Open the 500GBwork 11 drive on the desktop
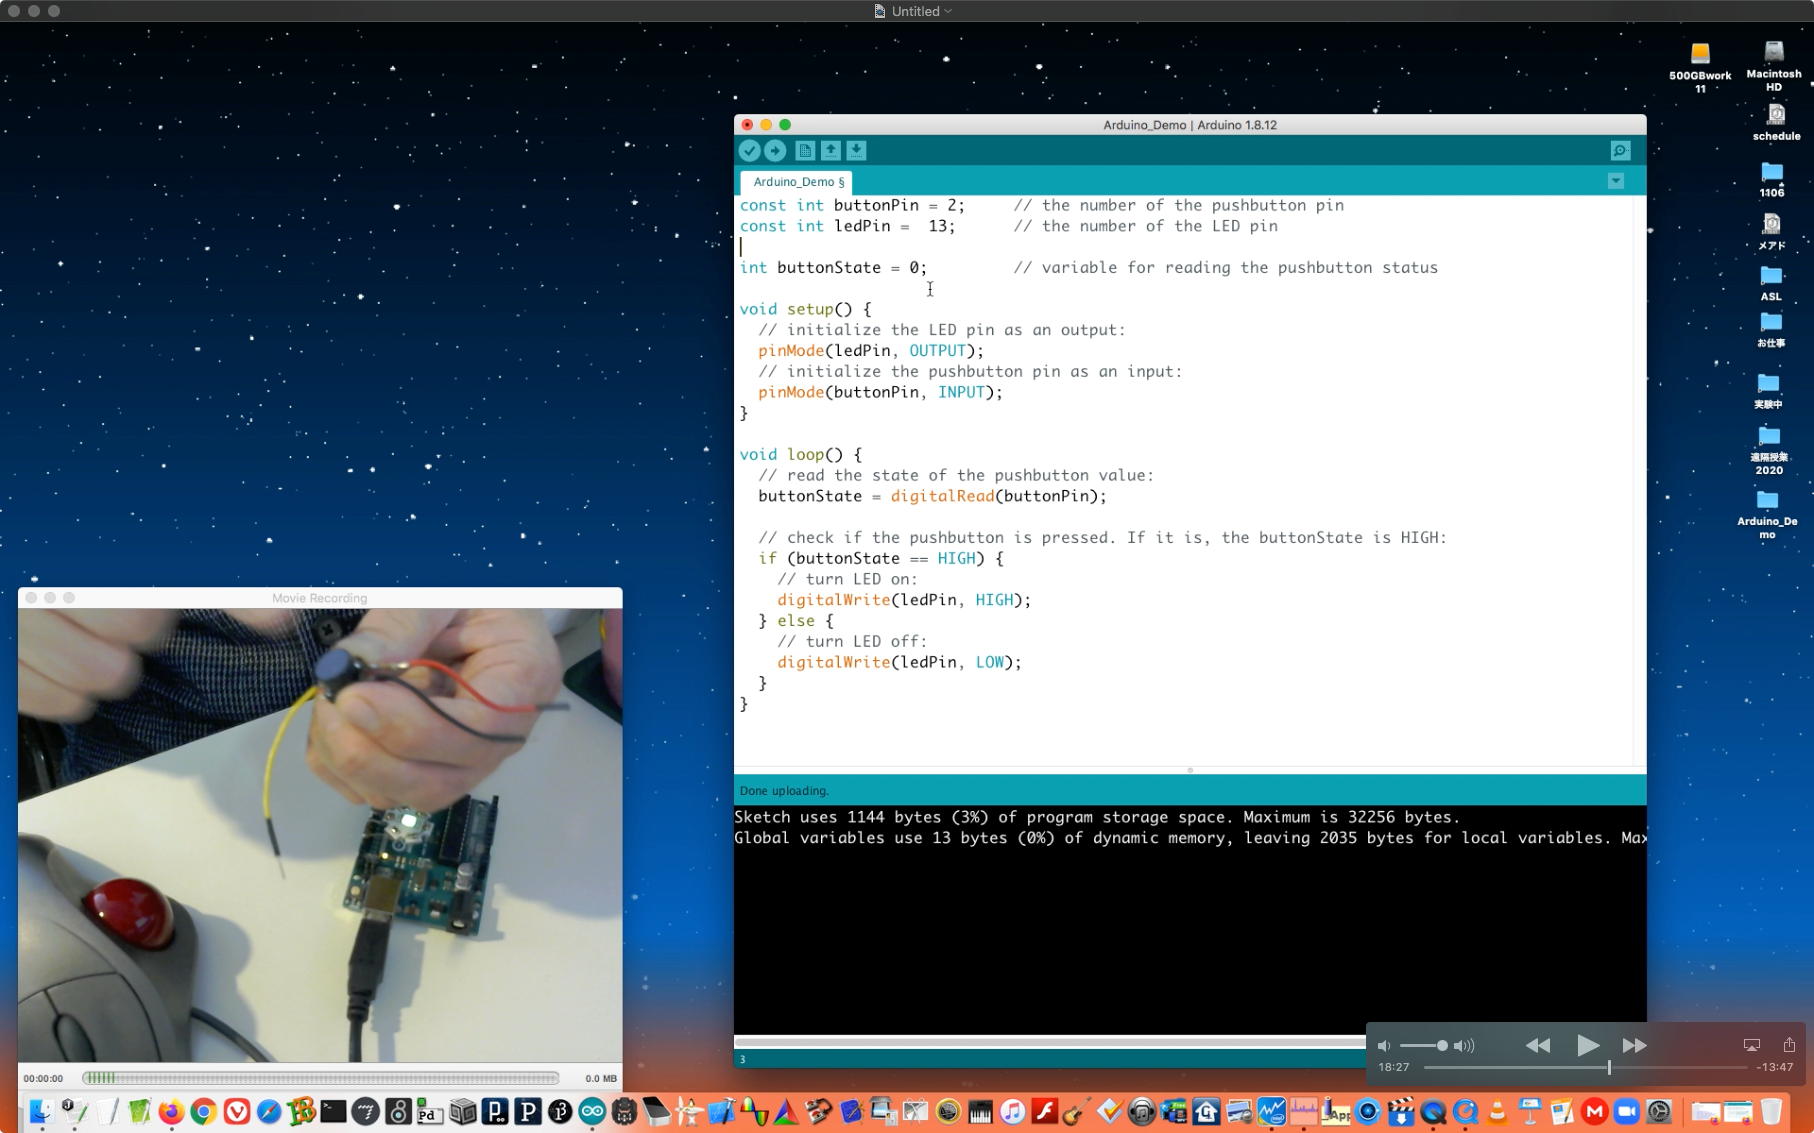 pyautogui.click(x=1700, y=67)
